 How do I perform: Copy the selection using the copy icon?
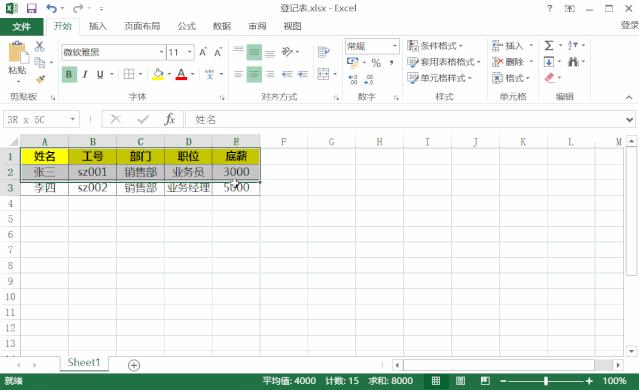(40, 62)
